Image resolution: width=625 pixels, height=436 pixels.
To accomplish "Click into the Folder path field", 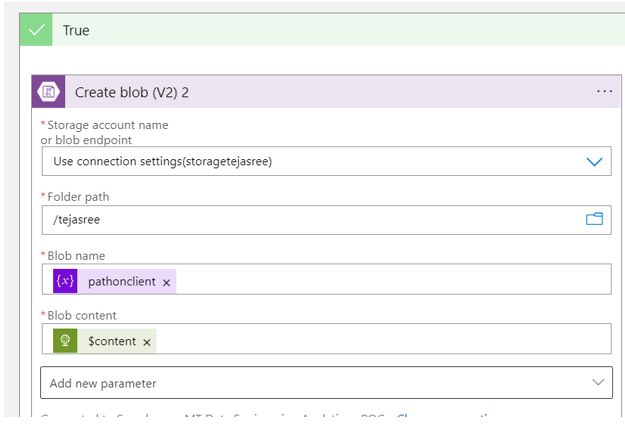I will click(300, 219).
